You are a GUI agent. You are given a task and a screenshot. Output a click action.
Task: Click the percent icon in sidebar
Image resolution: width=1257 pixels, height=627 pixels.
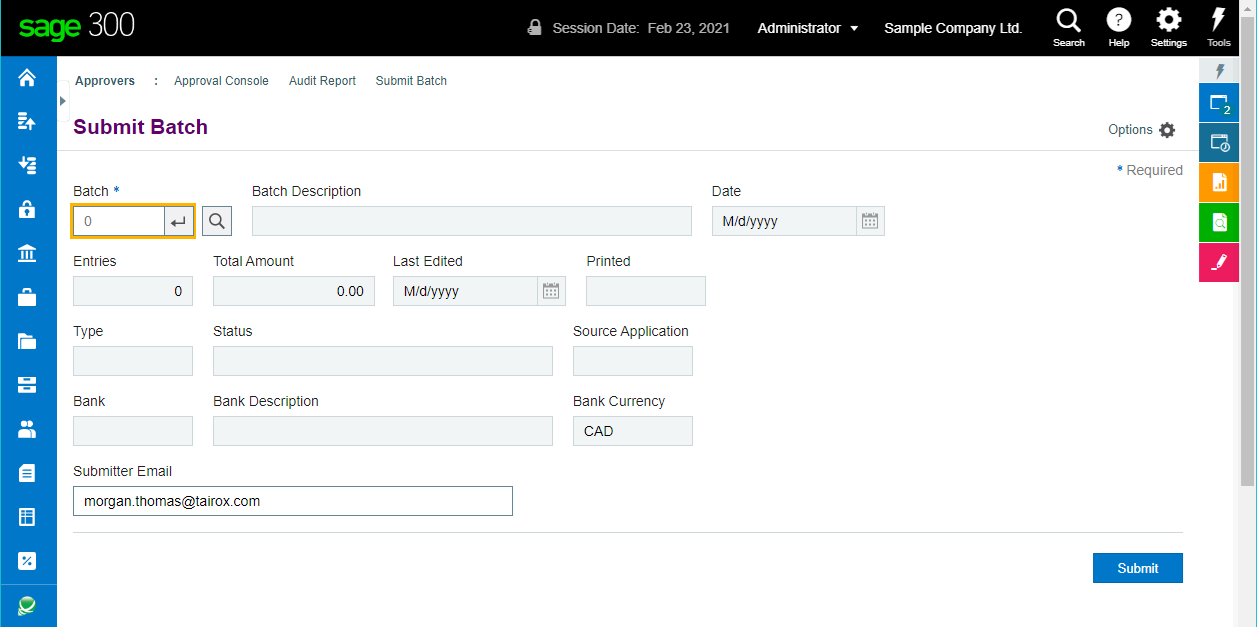[x=27, y=561]
